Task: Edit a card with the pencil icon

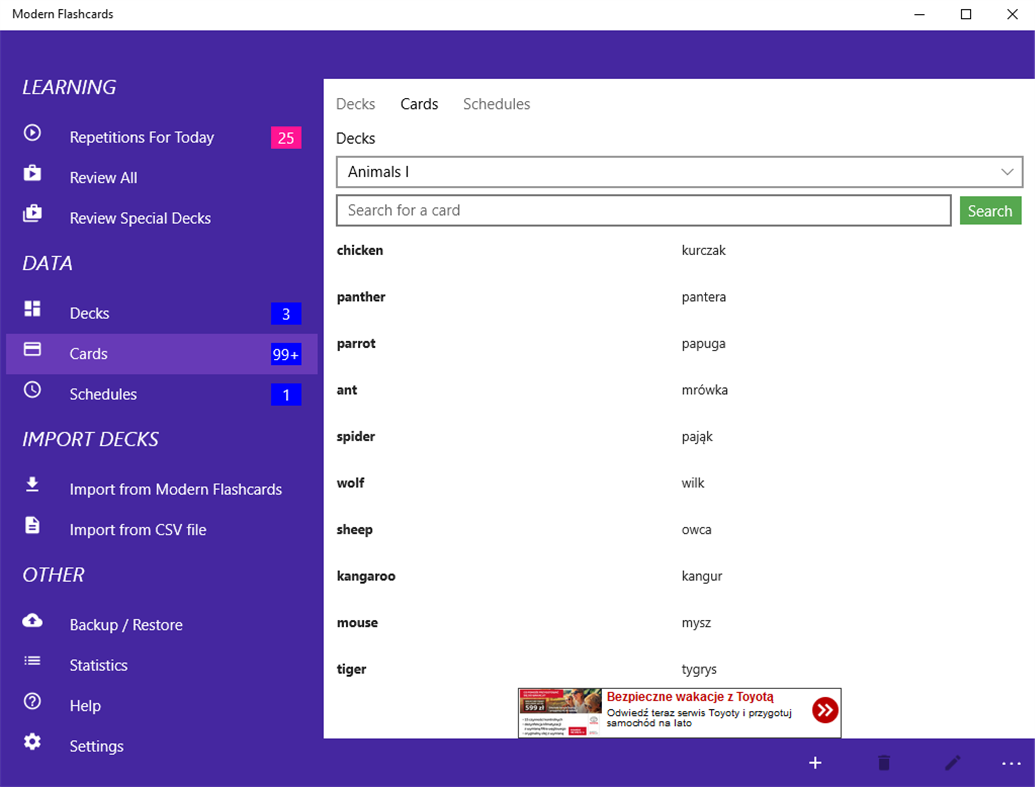Action: click(x=952, y=762)
